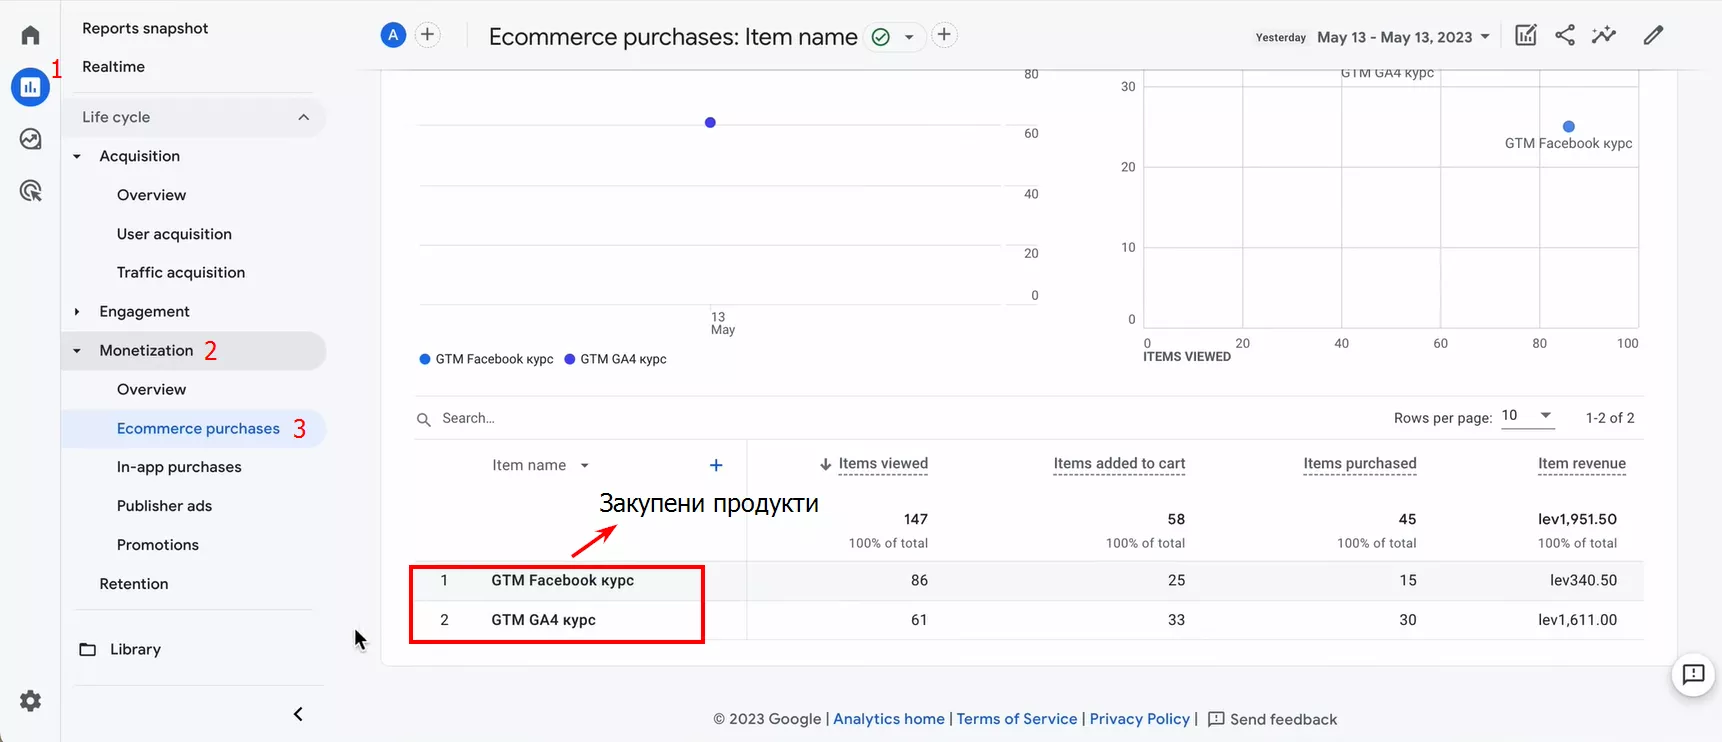Open Traffic acquisition report
The width and height of the screenshot is (1722, 742).
point(181,272)
